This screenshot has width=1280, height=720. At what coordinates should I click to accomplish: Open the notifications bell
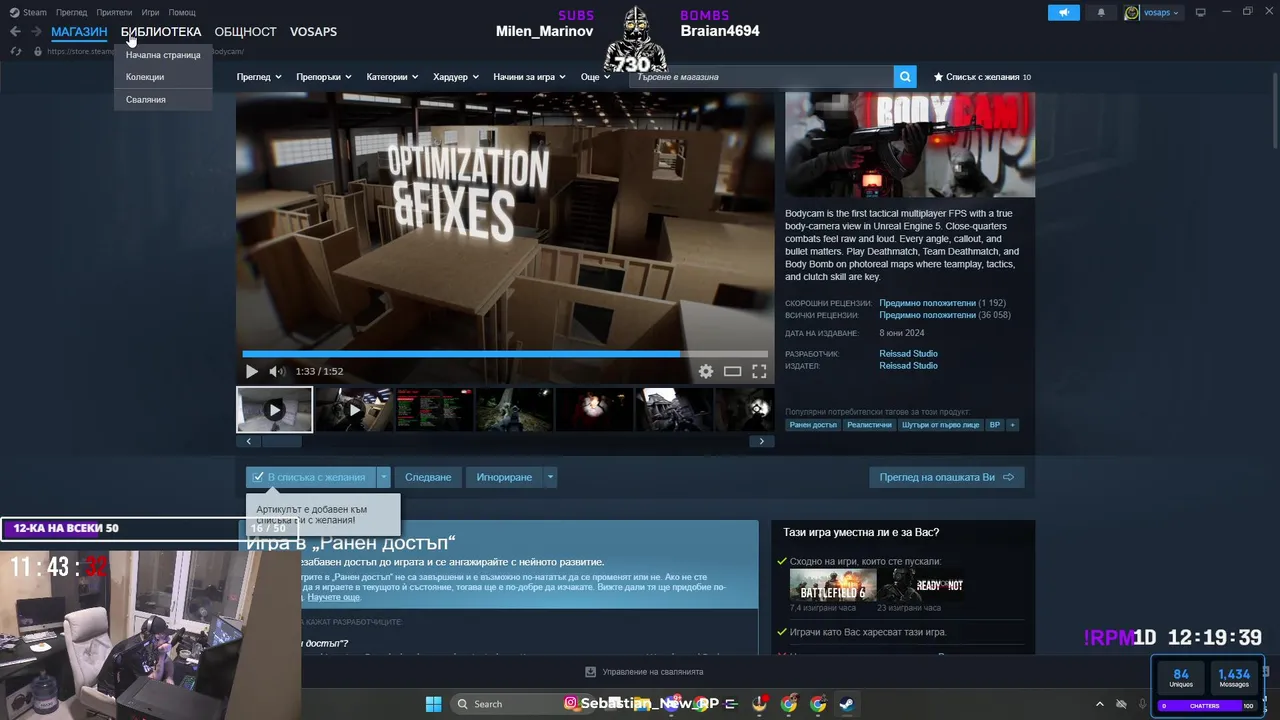click(x=1101, y=12)
